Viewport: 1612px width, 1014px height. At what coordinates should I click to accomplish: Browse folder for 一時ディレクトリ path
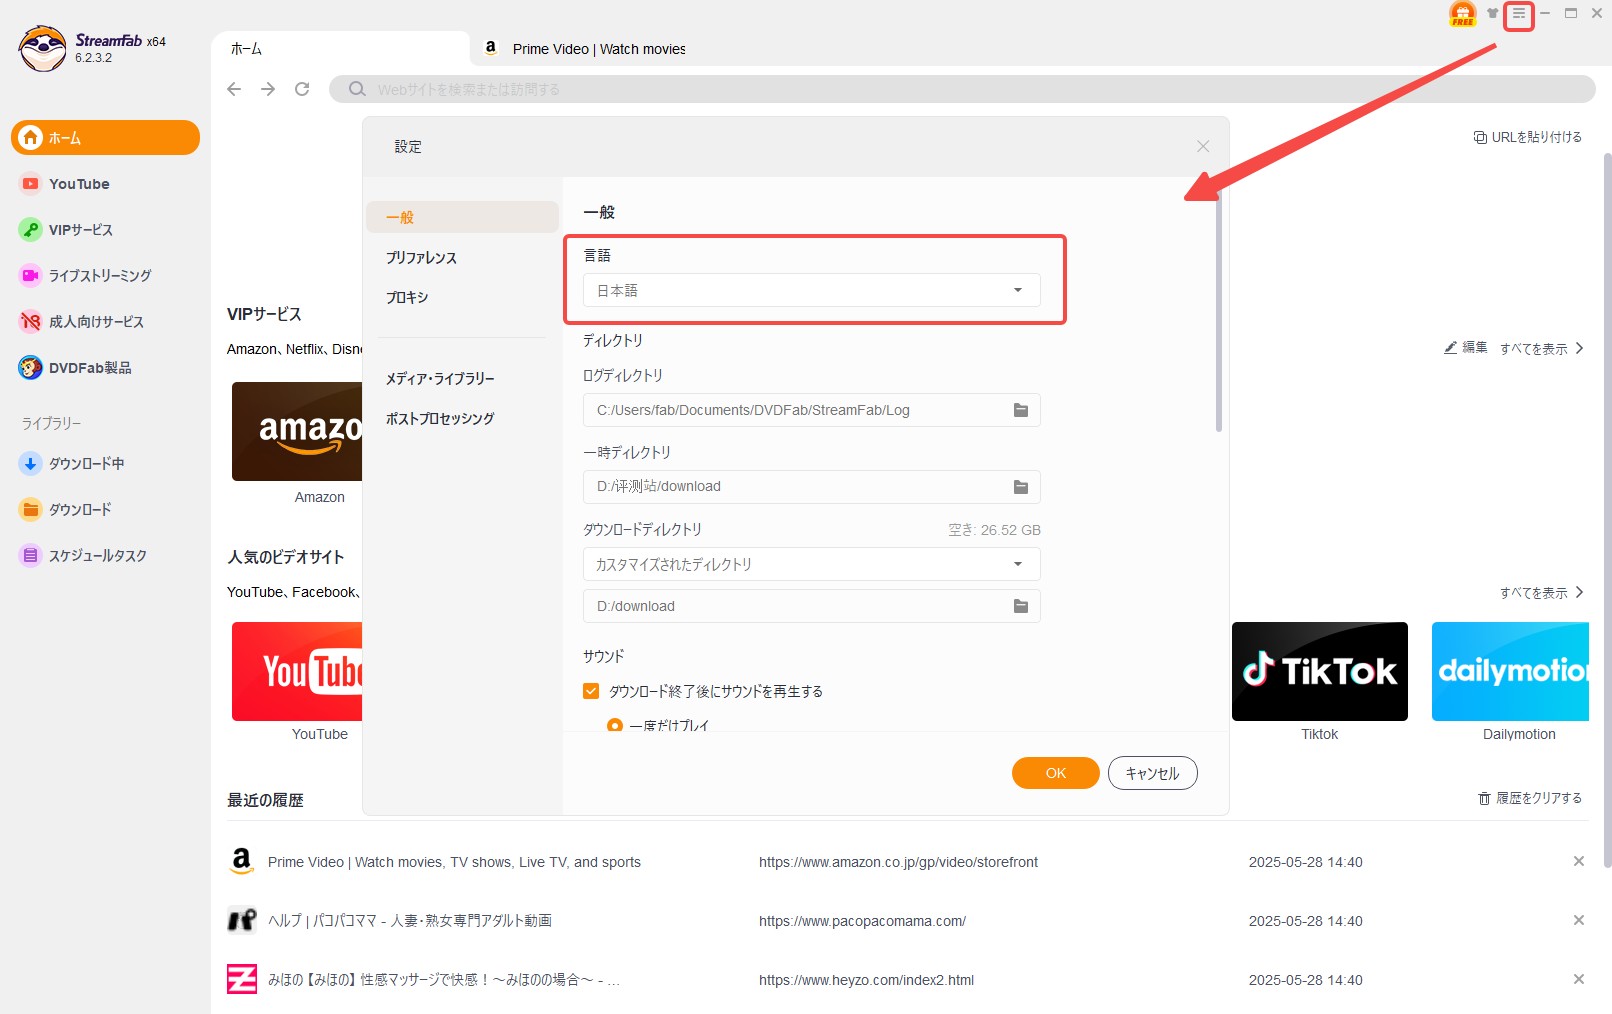[1021, 487]
